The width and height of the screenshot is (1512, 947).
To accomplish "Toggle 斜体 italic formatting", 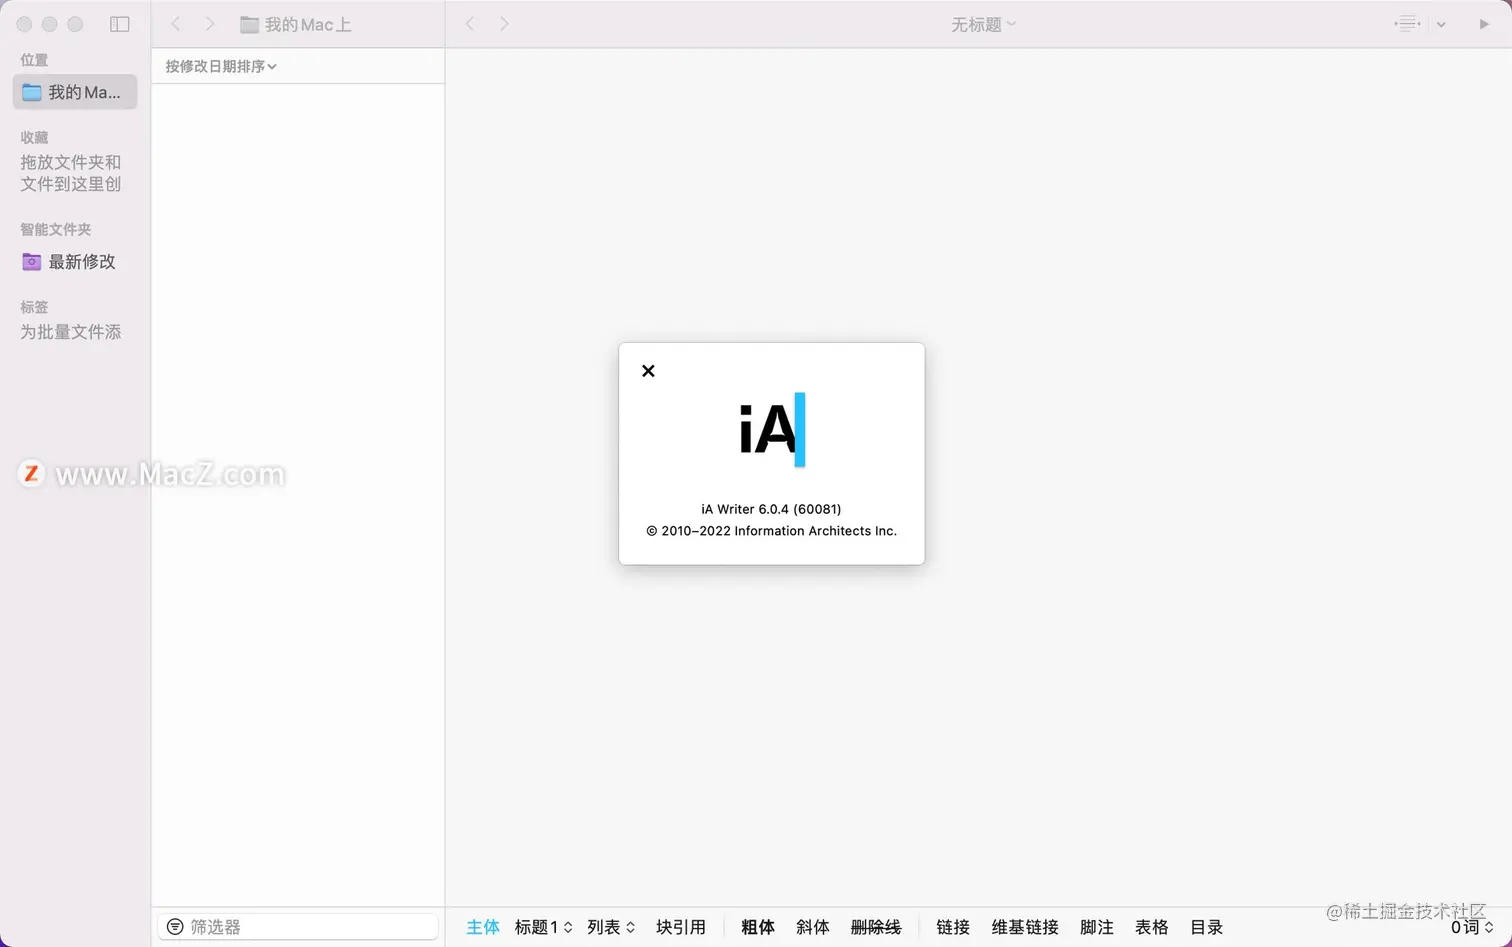I will click(x=813, y=927).
